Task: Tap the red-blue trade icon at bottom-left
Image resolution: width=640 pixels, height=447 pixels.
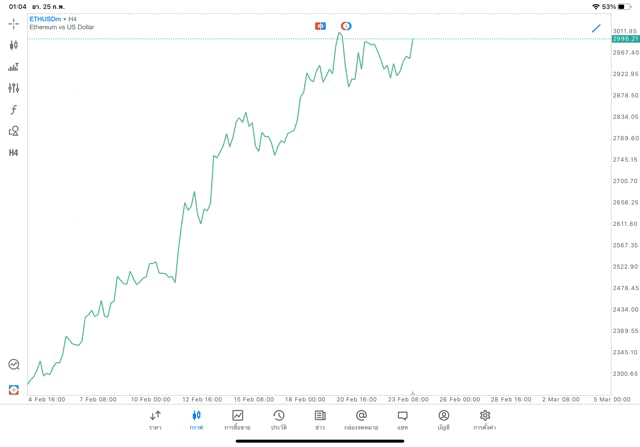Action: pyautogui.click(x=14, y=390)
